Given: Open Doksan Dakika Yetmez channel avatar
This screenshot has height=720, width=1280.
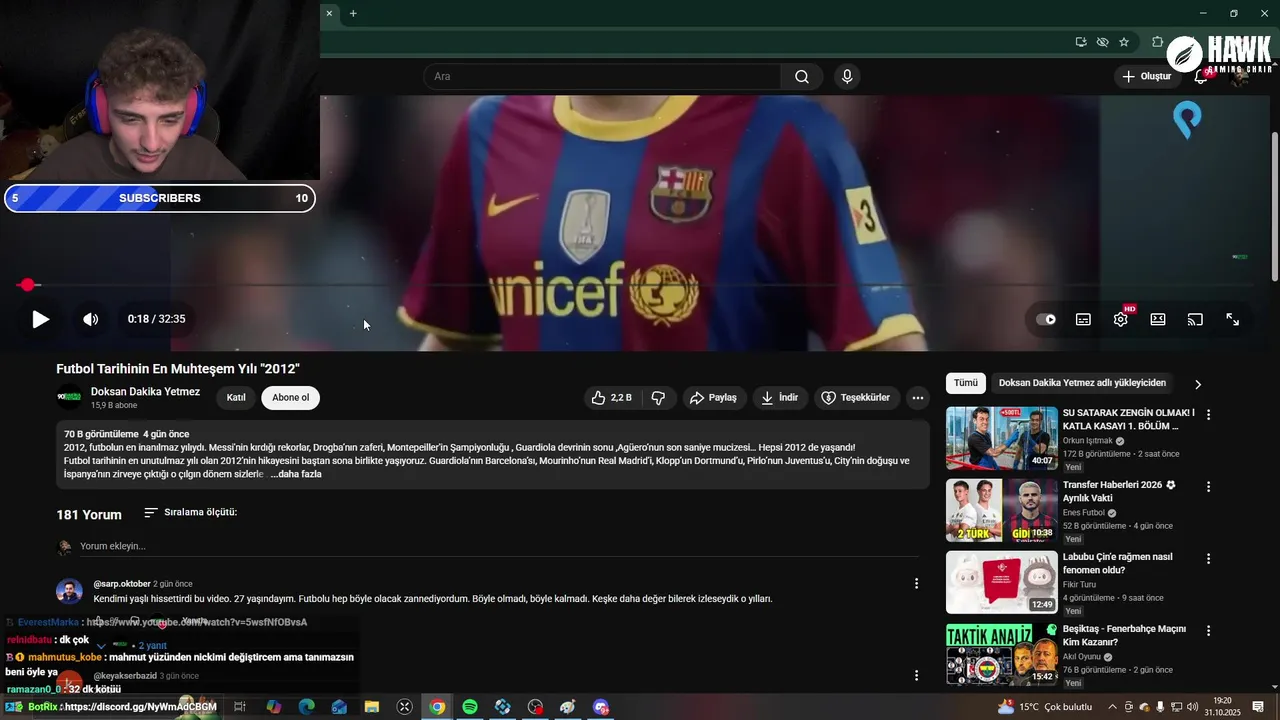Looking at the screenshot, I should click(x=69, y=397).
